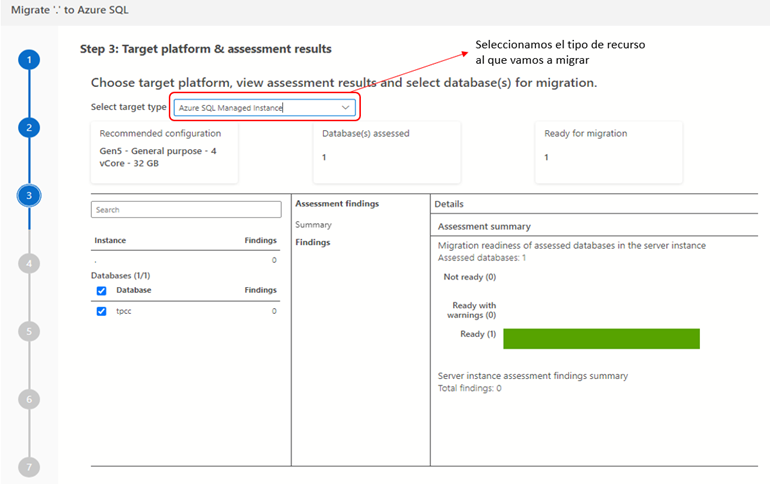Open the Select target type dropdown
This screenshot has width=770, height=484.
coord(265,108)
